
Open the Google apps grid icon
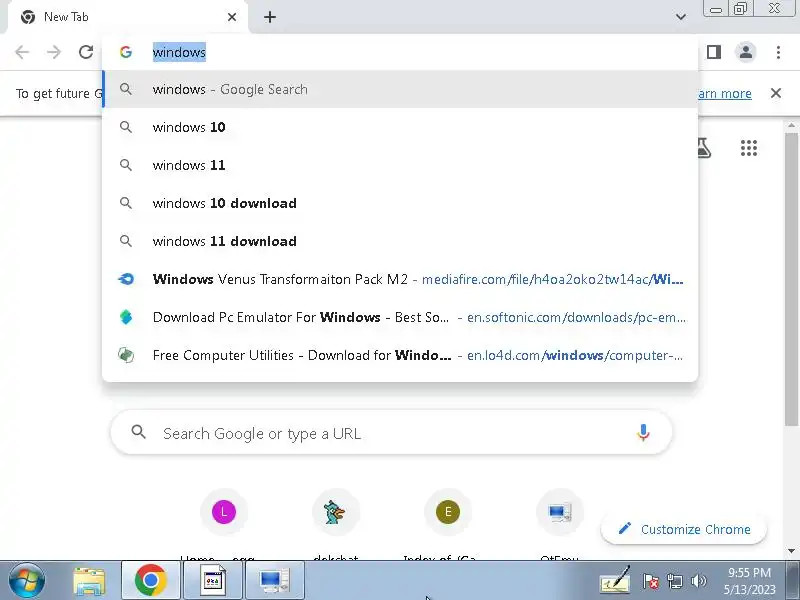click(x=748, y=148)
